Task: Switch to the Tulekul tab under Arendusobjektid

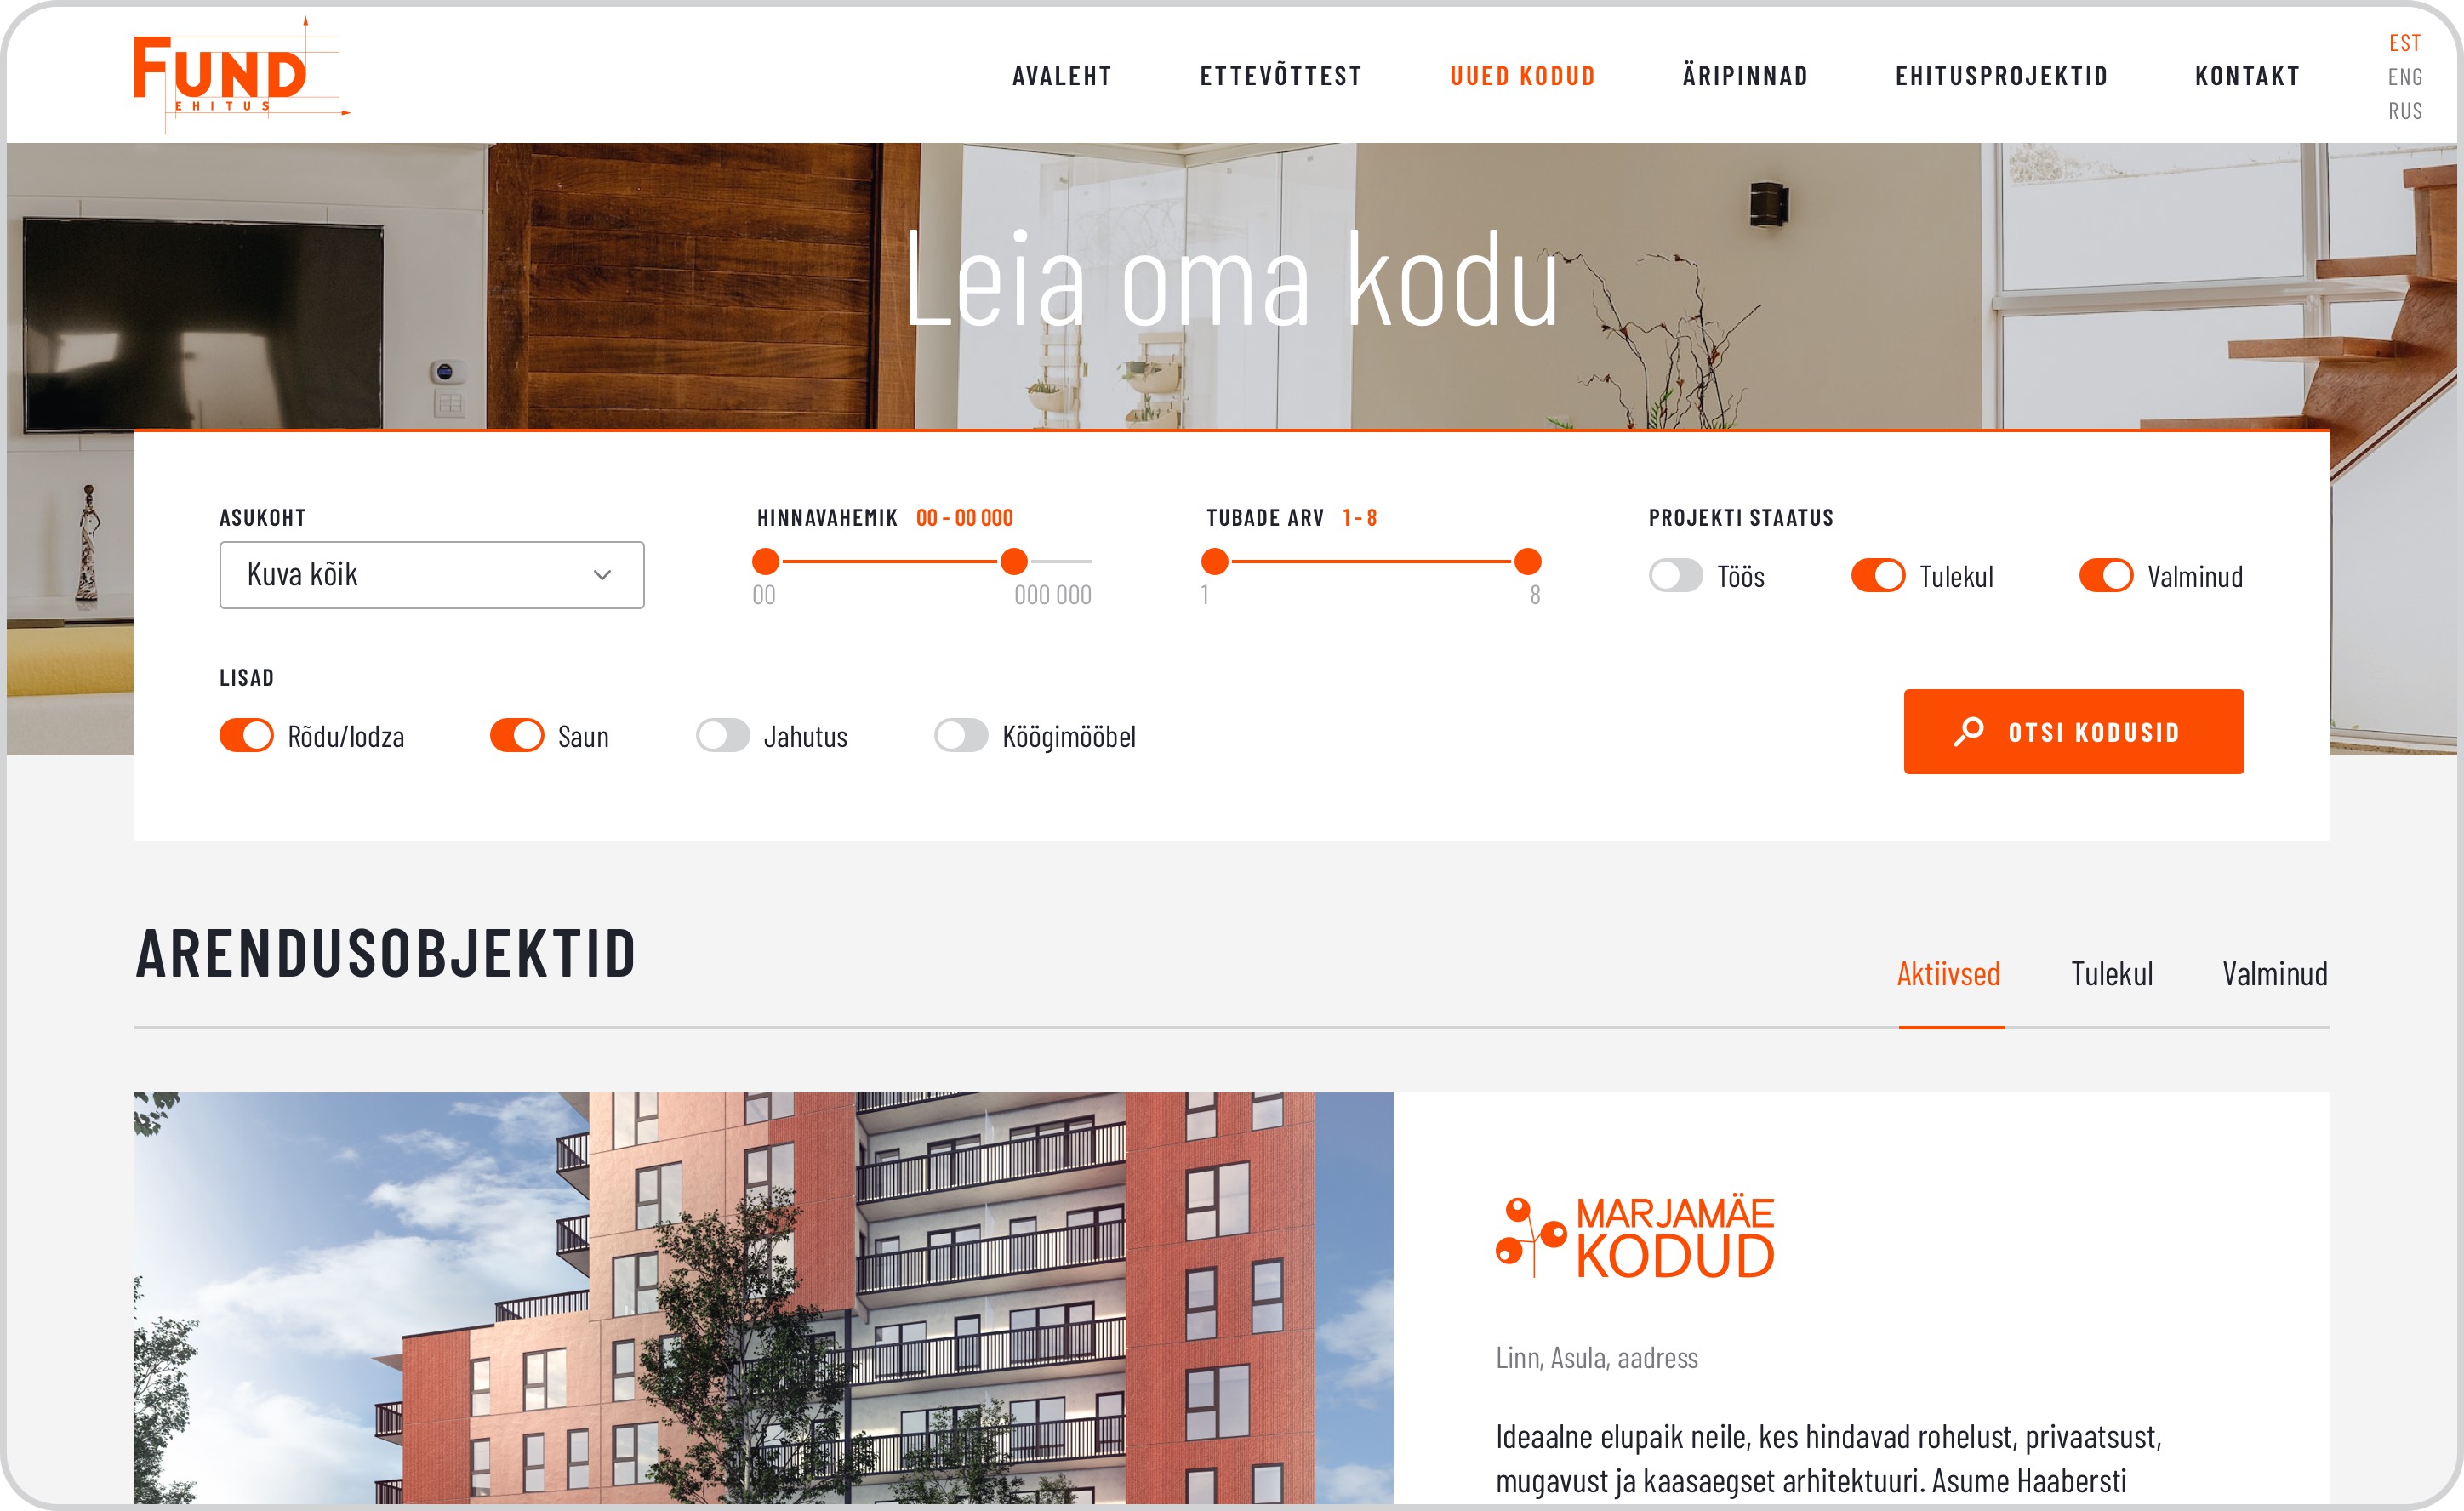Action: [2112, 974]
